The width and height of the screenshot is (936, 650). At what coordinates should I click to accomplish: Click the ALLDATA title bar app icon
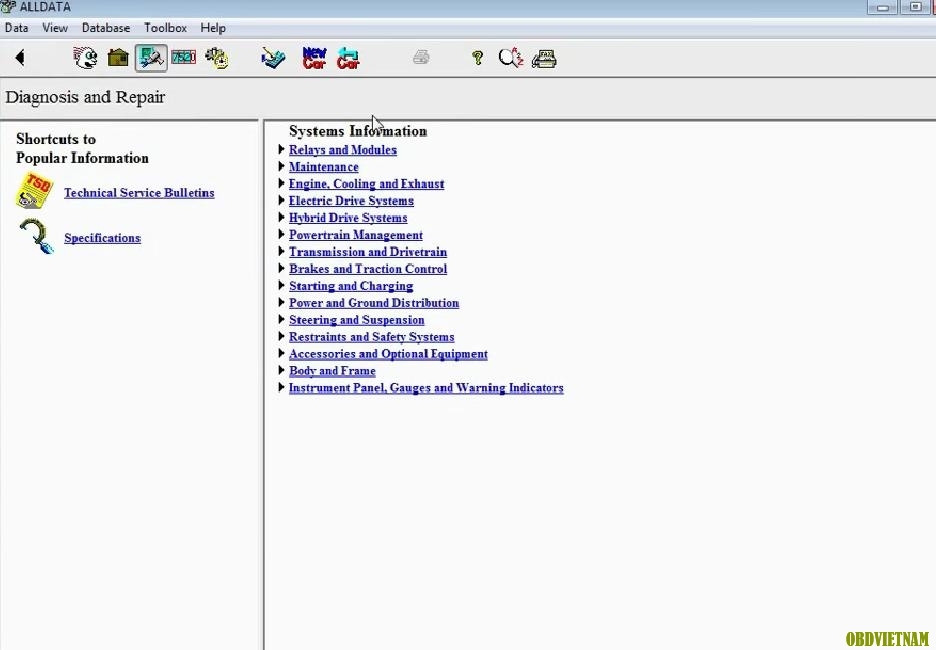coord(8,7)
